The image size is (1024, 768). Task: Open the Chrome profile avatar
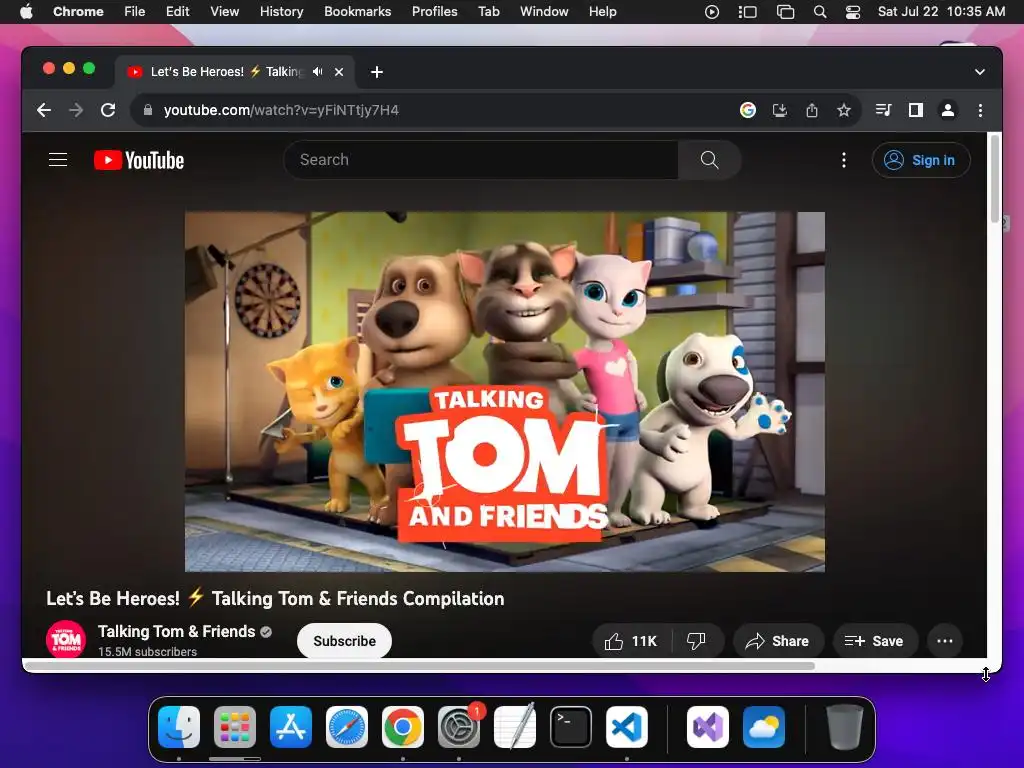(948, 110)
